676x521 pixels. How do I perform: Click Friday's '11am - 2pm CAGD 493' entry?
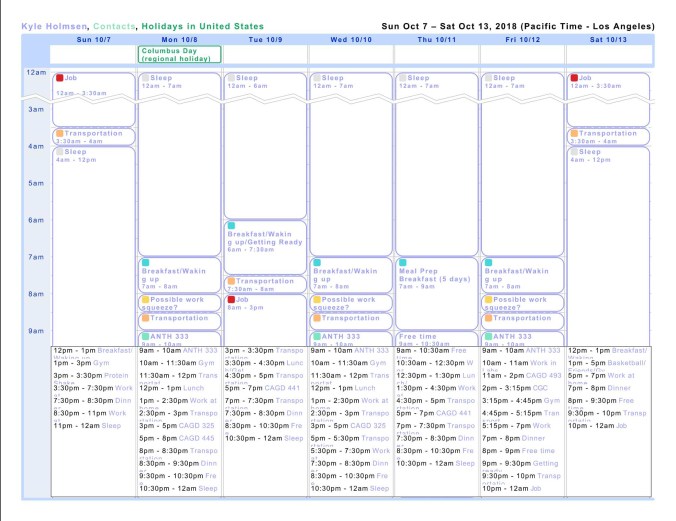(522, 376)
